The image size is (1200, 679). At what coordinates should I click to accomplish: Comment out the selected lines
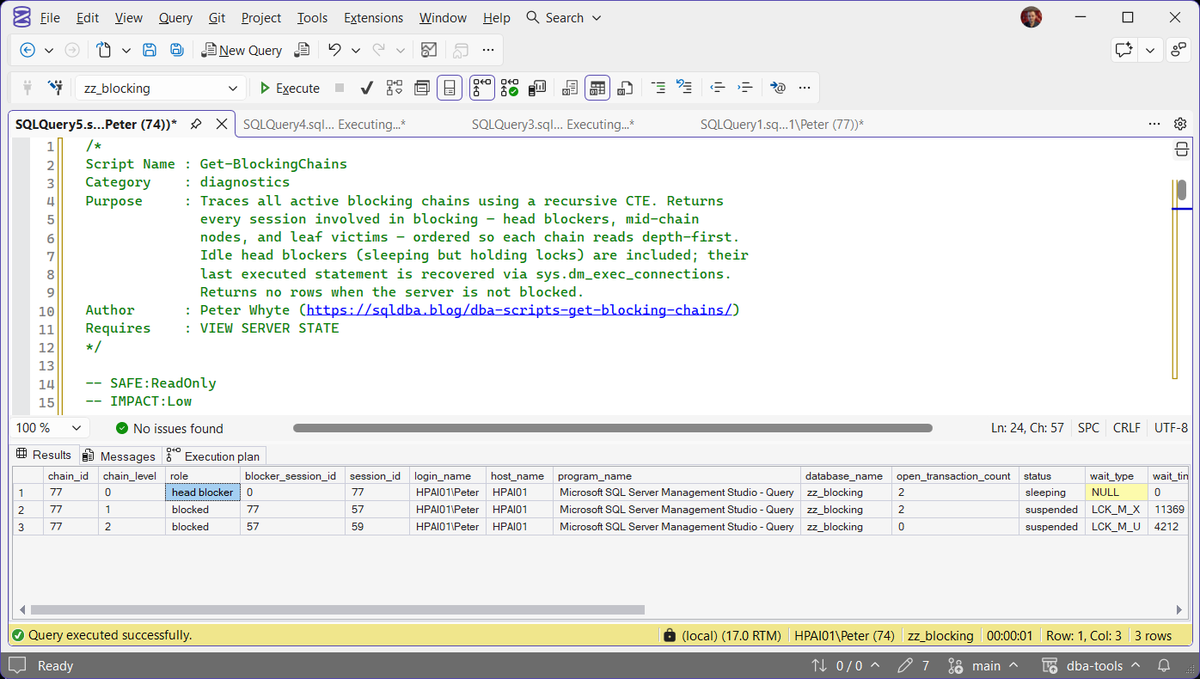pyautogui.click(x=658, y=88)
